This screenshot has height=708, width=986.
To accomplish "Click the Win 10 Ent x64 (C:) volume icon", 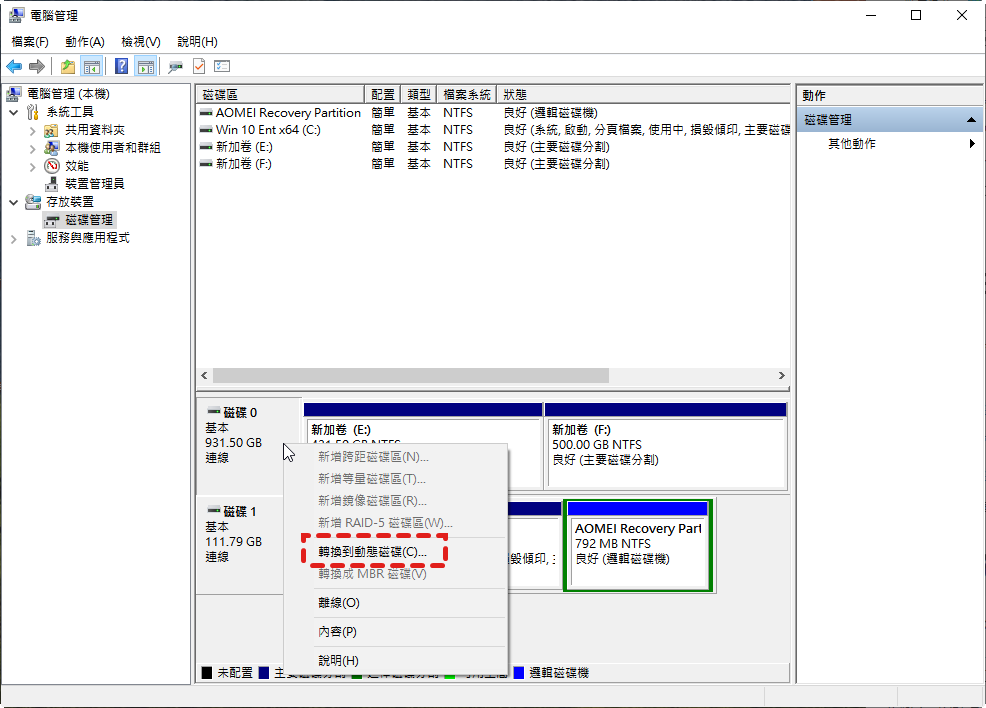I will (206, 130).
